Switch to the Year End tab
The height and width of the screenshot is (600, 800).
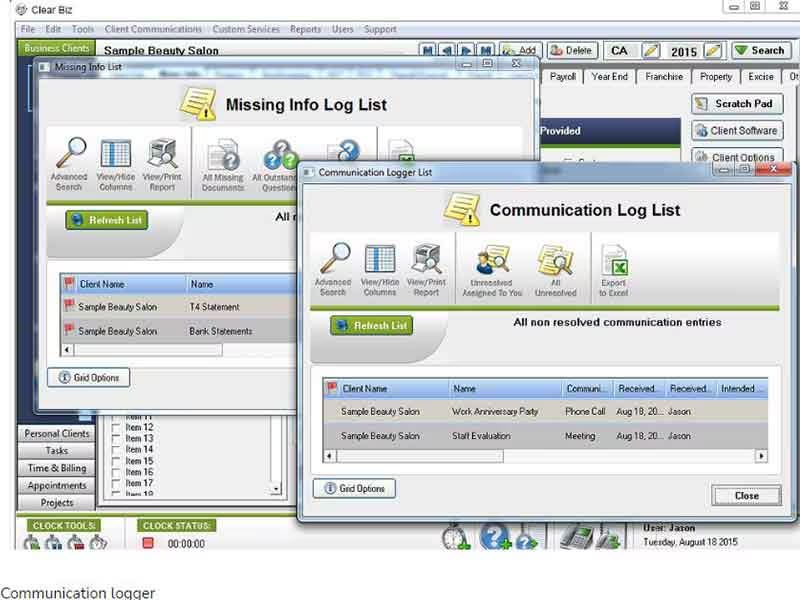tap(609, 77)
